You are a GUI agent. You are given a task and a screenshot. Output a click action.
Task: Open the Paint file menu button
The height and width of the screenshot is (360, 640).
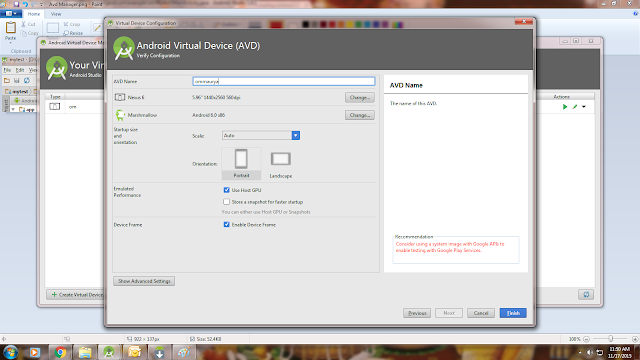pyautogui.click(x=11, y=13)
